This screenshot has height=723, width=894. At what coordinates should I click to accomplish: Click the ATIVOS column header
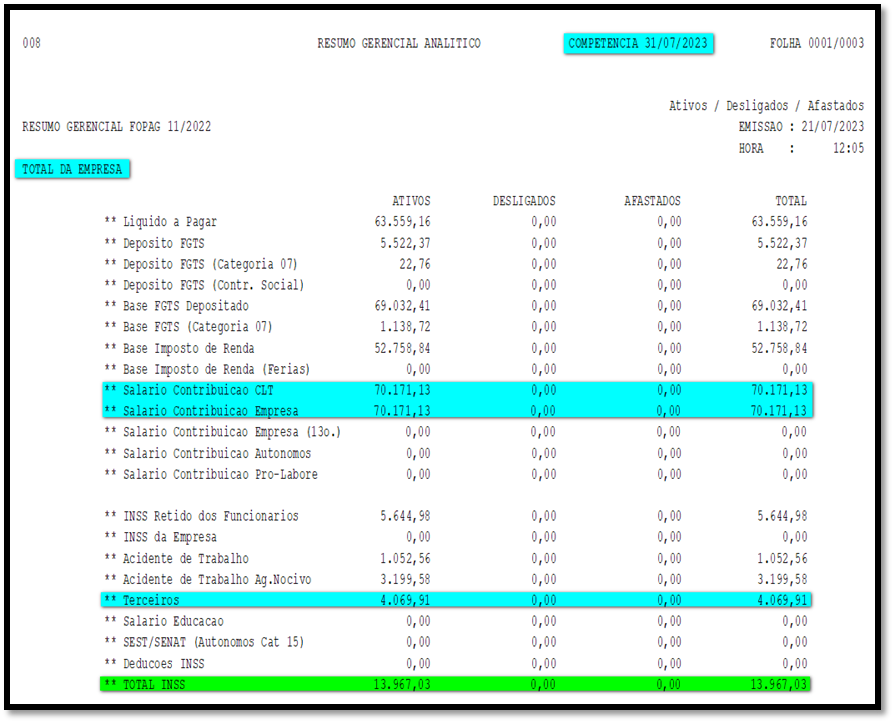[411, 201]
